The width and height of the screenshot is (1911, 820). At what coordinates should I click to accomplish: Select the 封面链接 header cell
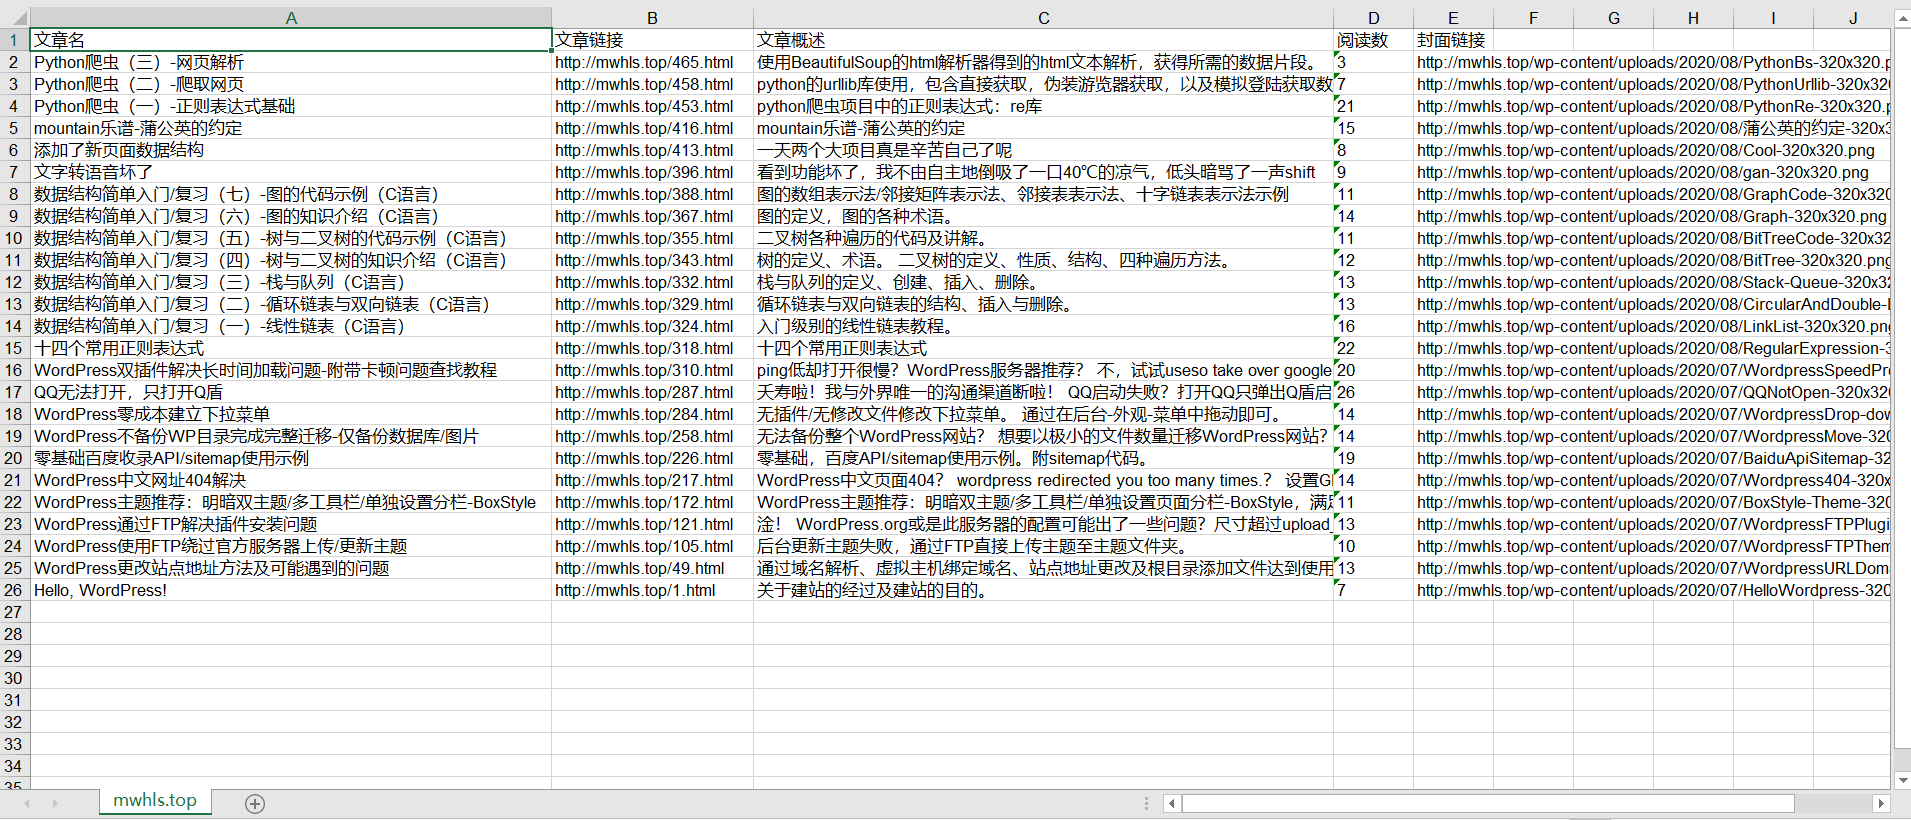coord(1453,40)
